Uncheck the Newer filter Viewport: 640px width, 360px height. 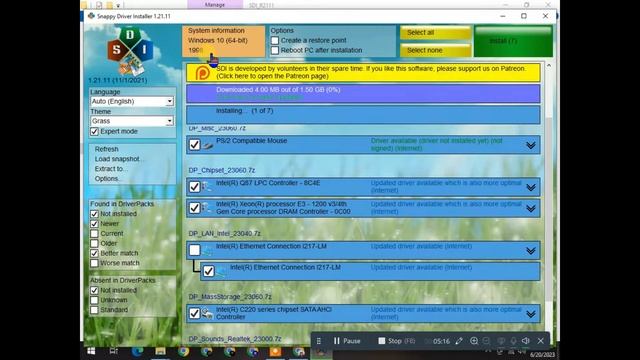(94, 224)
